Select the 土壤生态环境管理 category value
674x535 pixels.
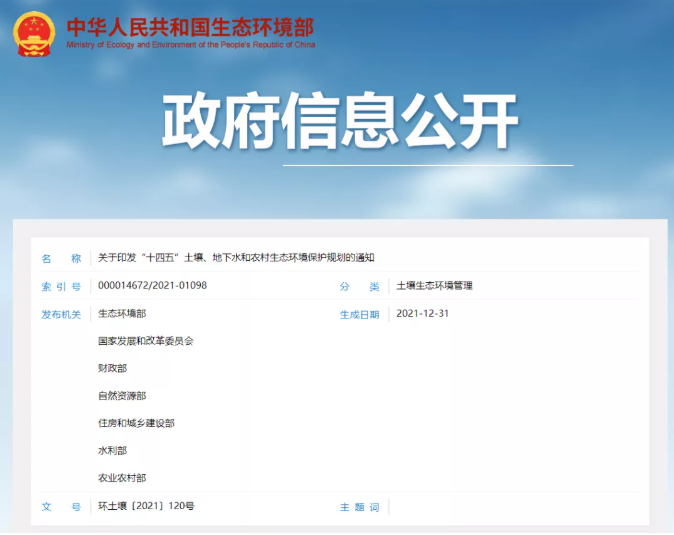click(x=434, y=286)
